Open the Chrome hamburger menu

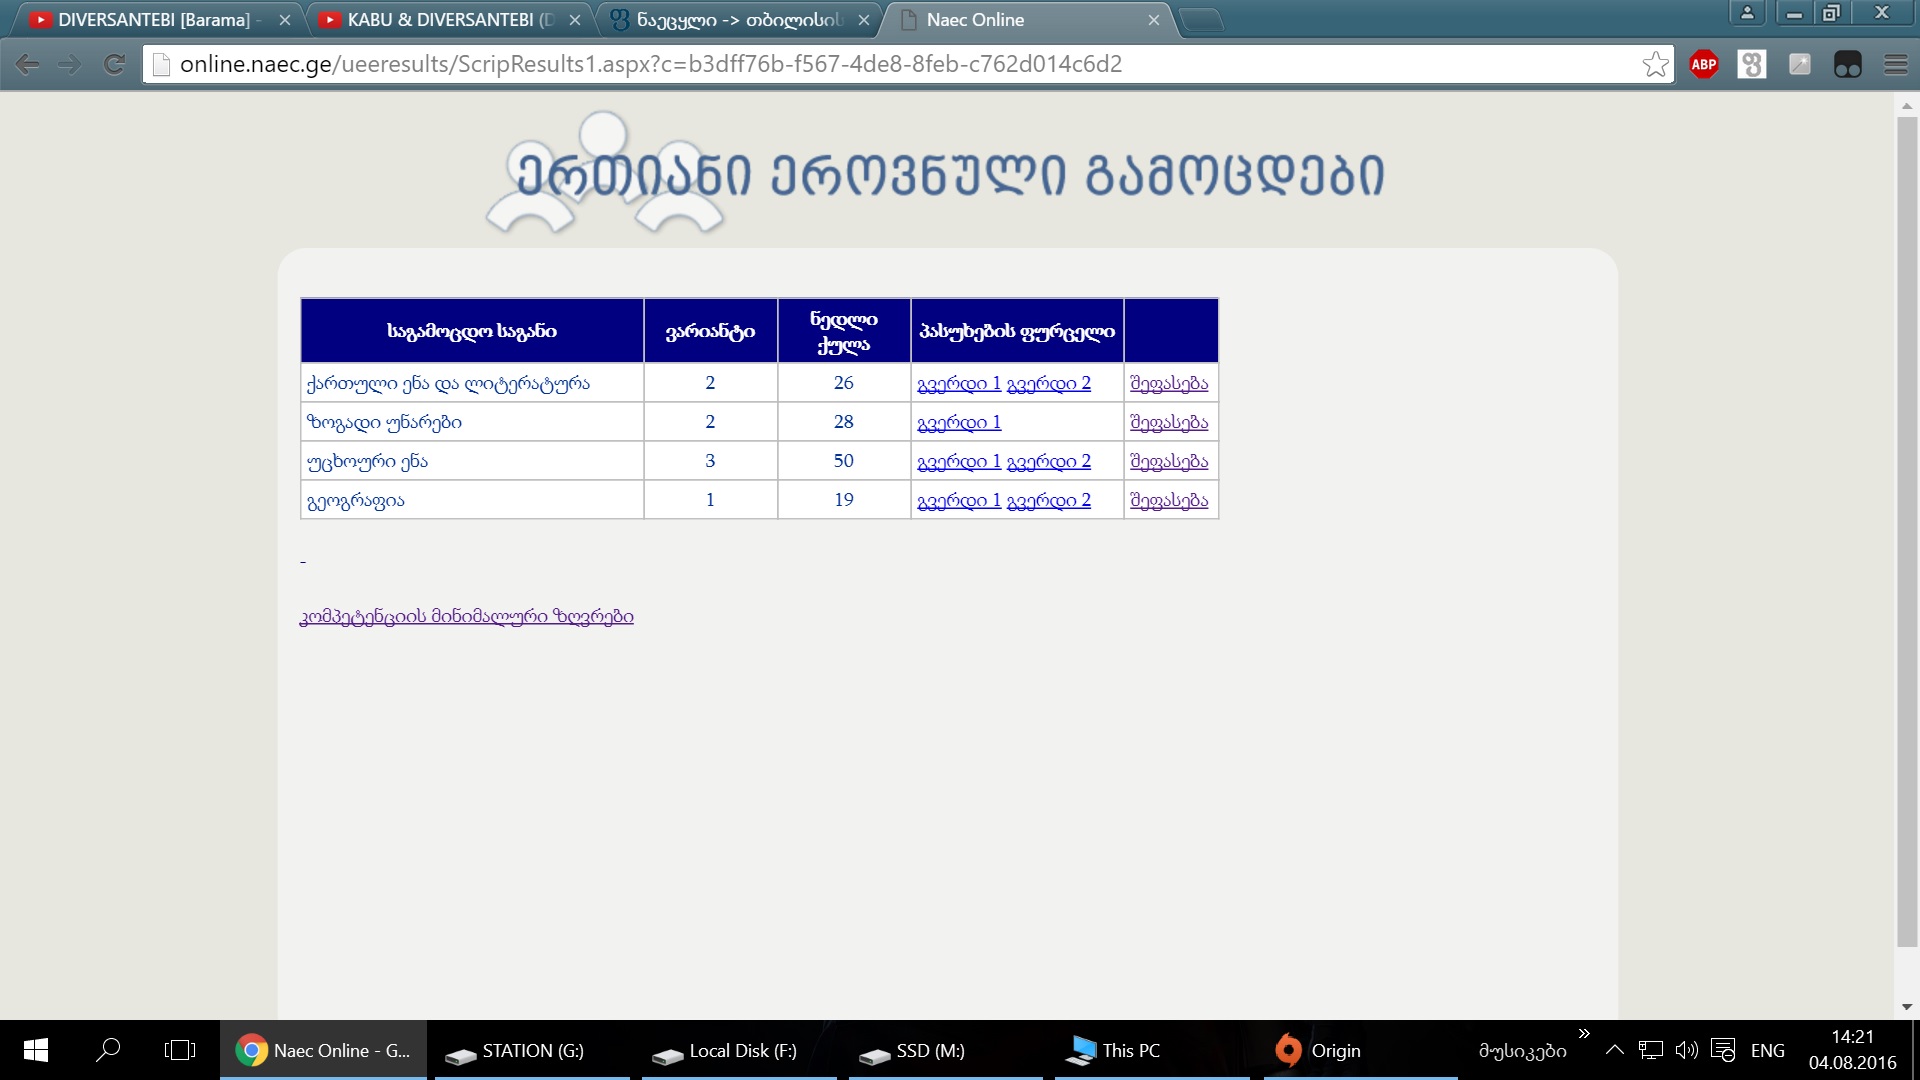click(1895, 65)
